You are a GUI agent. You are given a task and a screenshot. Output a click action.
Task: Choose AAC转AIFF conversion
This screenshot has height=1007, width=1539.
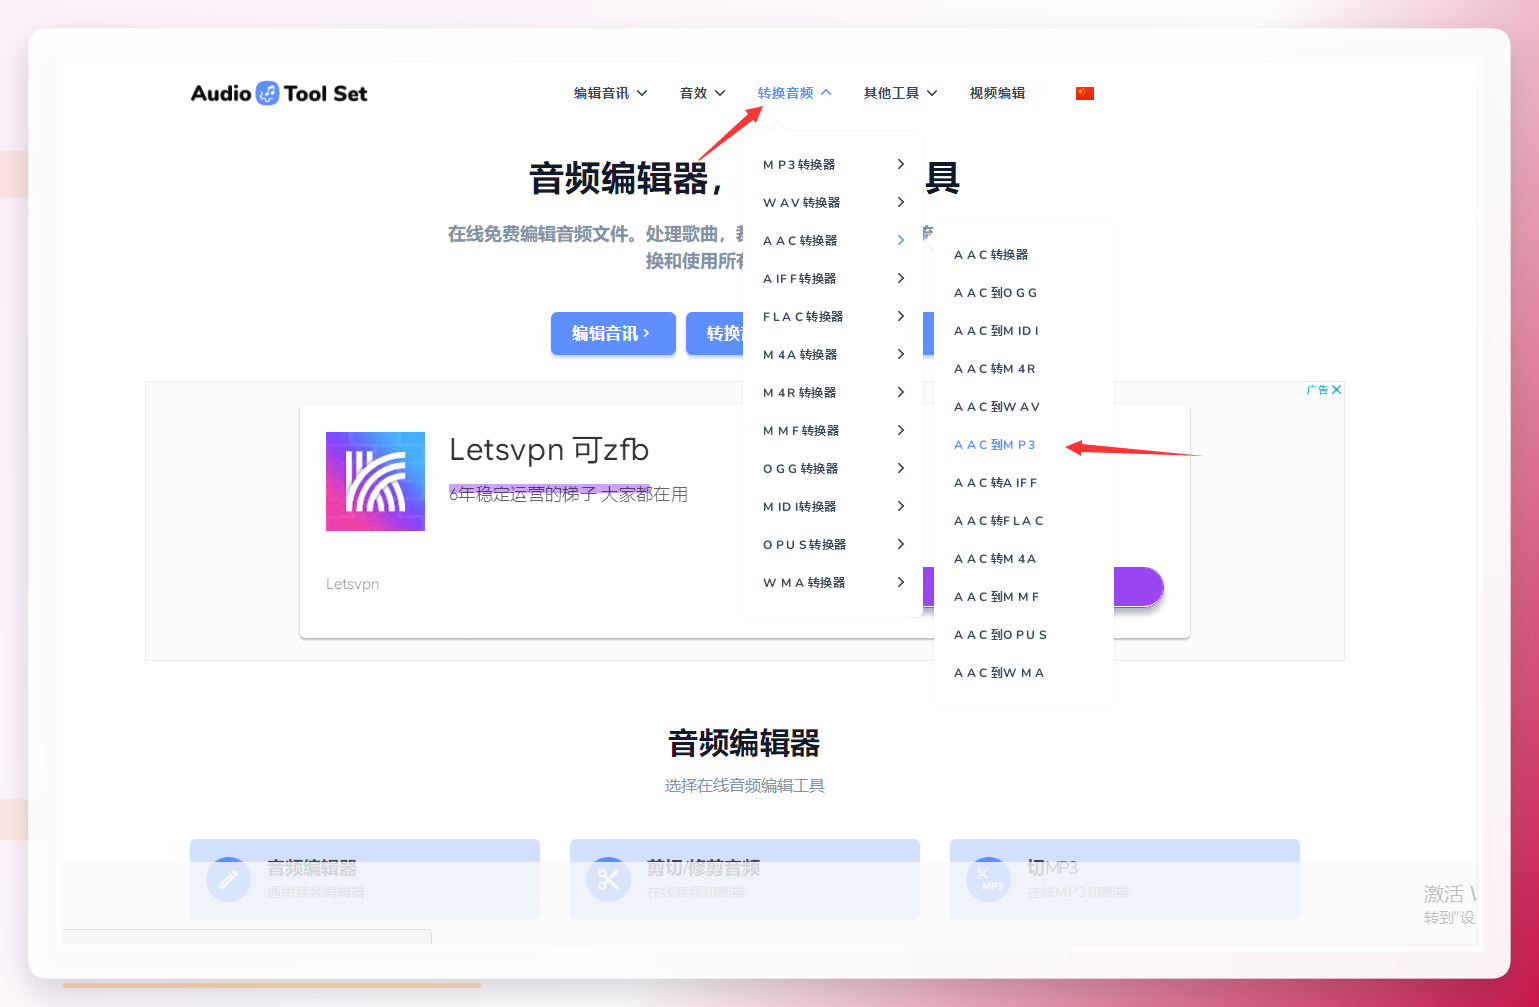tap(995, 482)
